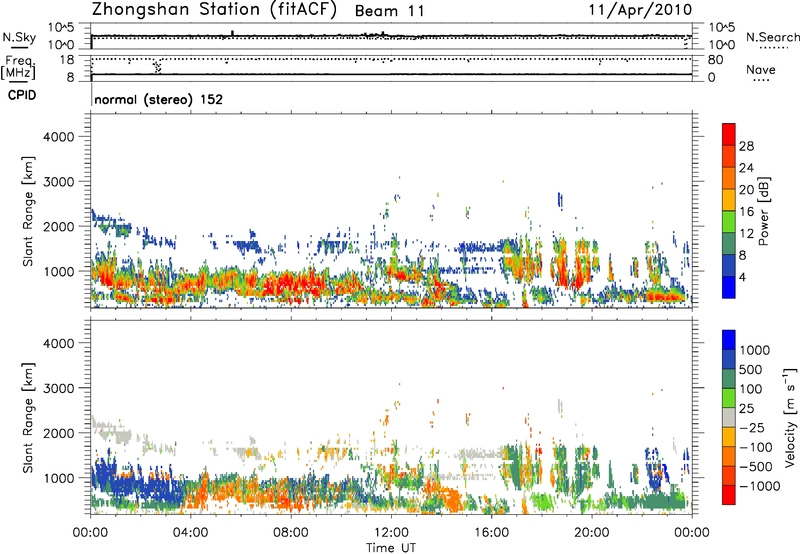
Task: Click the velocity panel "Slant Range [km]" label
Action: tap(28, 418)
